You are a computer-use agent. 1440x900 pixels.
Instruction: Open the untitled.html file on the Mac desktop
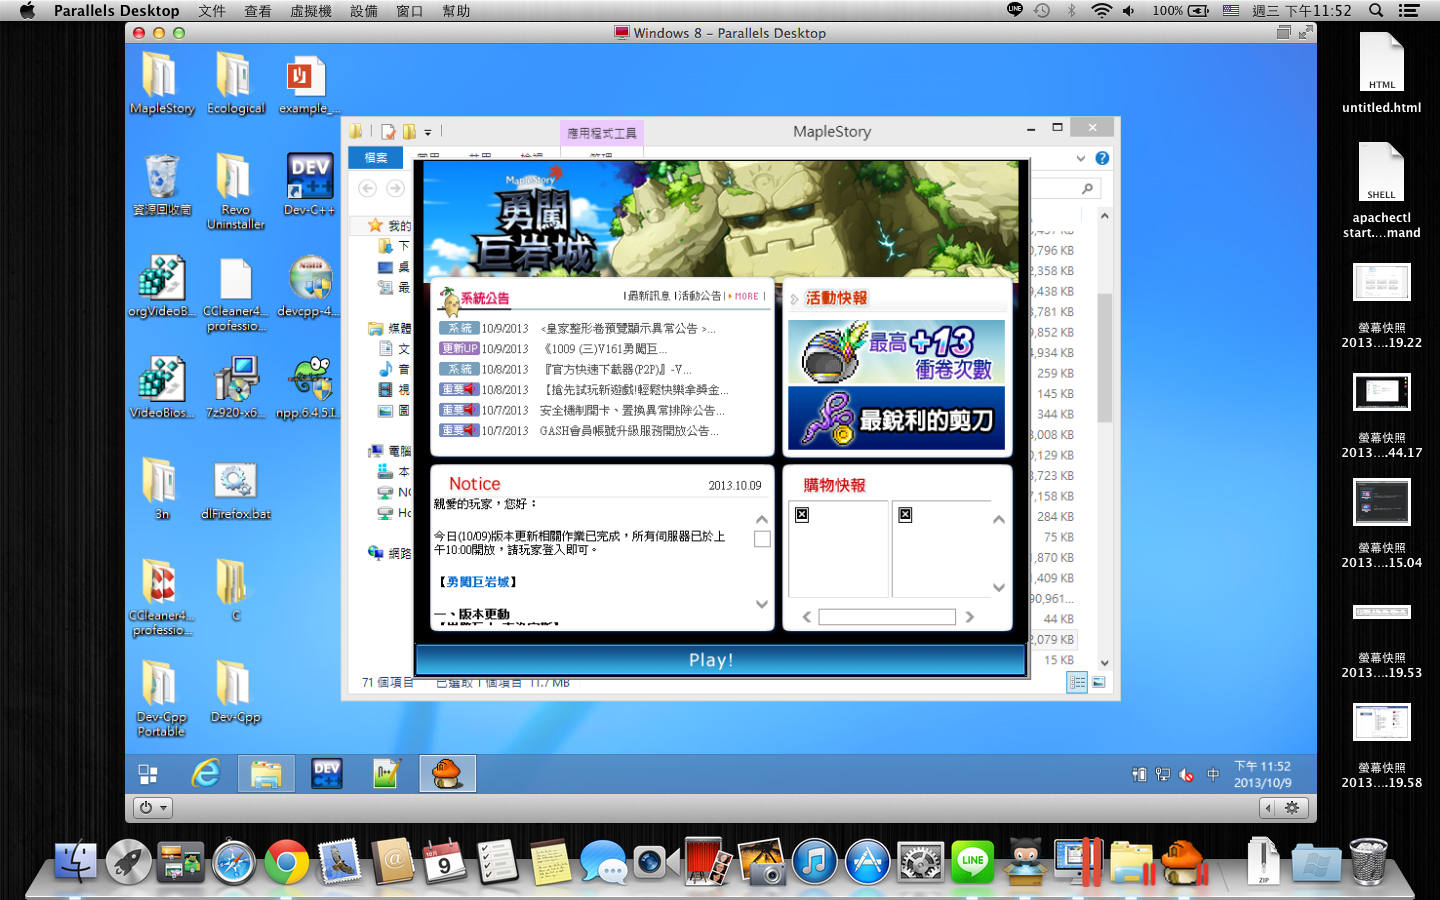(1381, 73)
